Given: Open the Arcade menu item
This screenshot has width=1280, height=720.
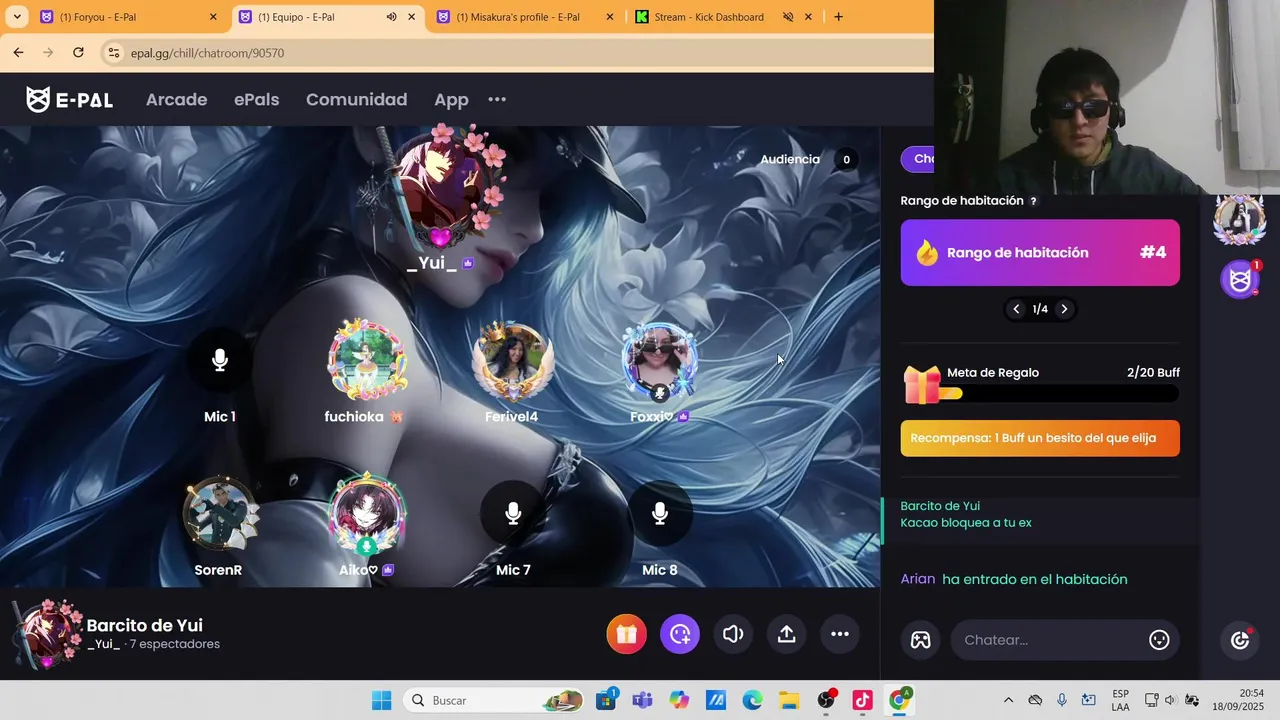Looking at the screenshot, I should pos(176,99).
